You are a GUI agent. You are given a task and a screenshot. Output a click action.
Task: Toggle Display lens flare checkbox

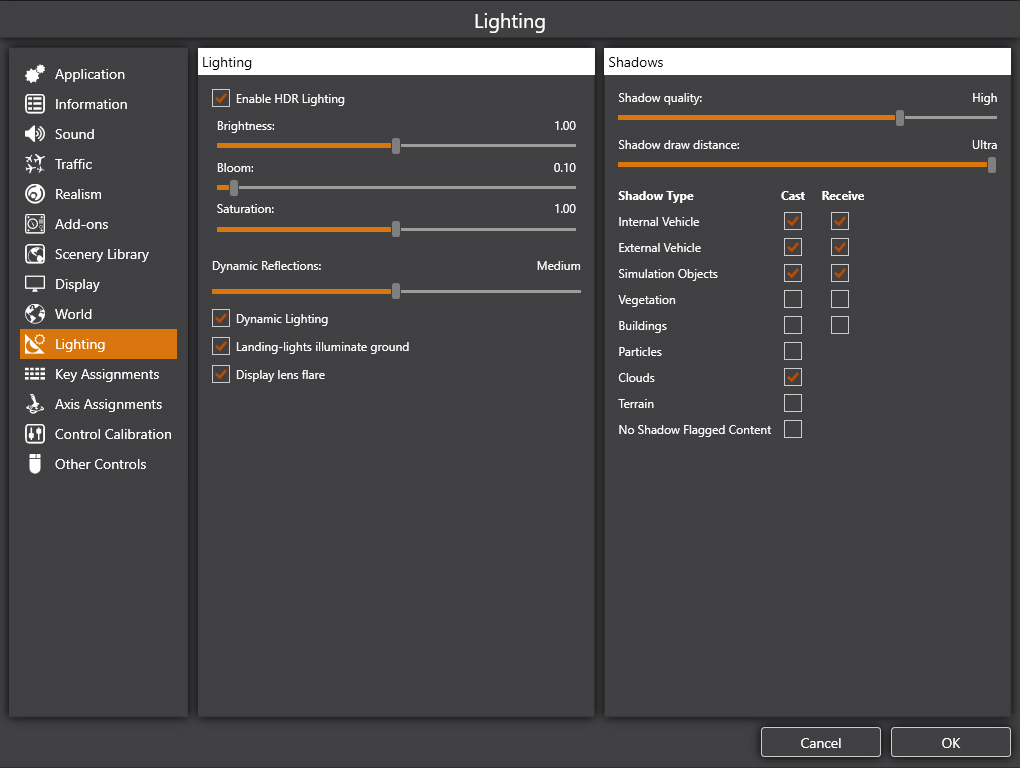(221, 374)
